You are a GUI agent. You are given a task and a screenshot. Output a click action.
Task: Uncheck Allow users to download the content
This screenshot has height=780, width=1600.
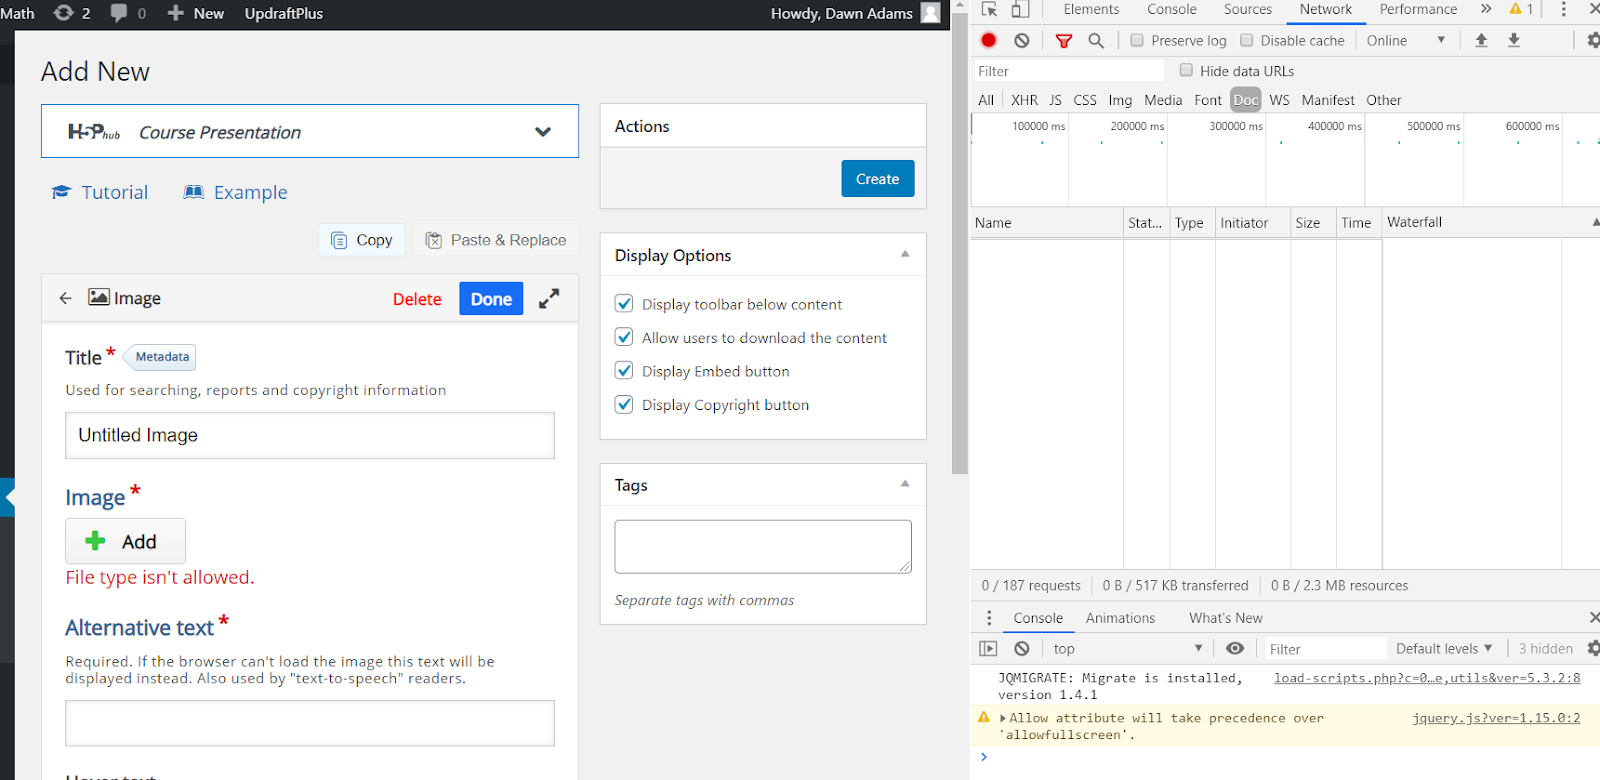[x=624, y=337]
